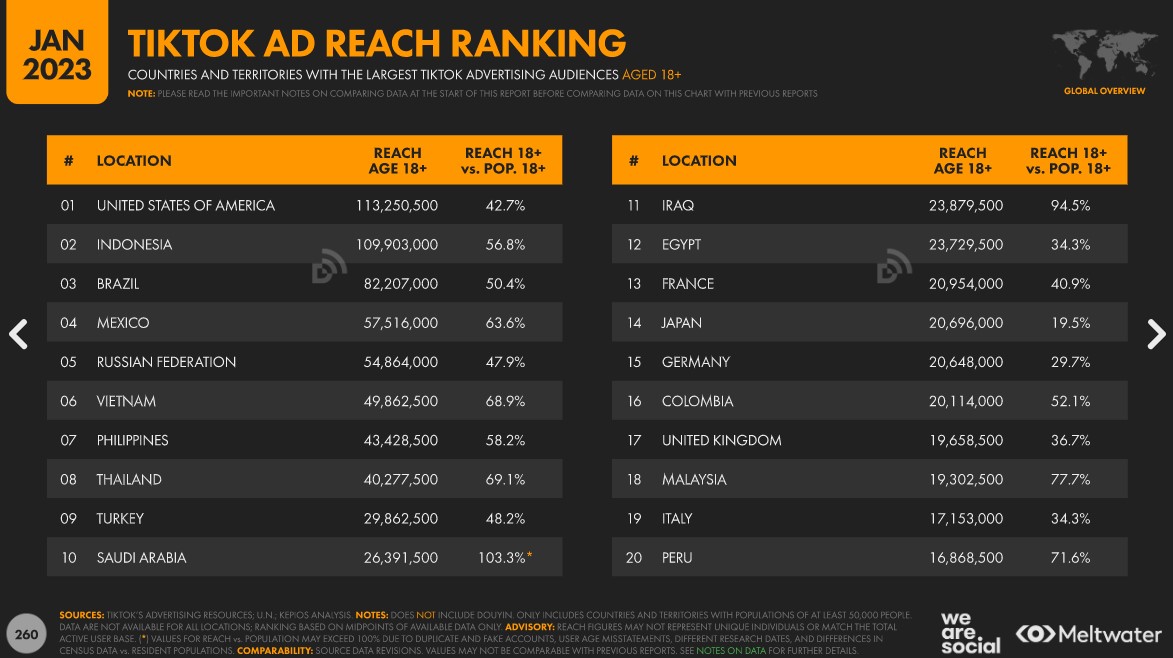Select the Iraq row
The height and width of the screenshot is (658, 1173).
869,205
